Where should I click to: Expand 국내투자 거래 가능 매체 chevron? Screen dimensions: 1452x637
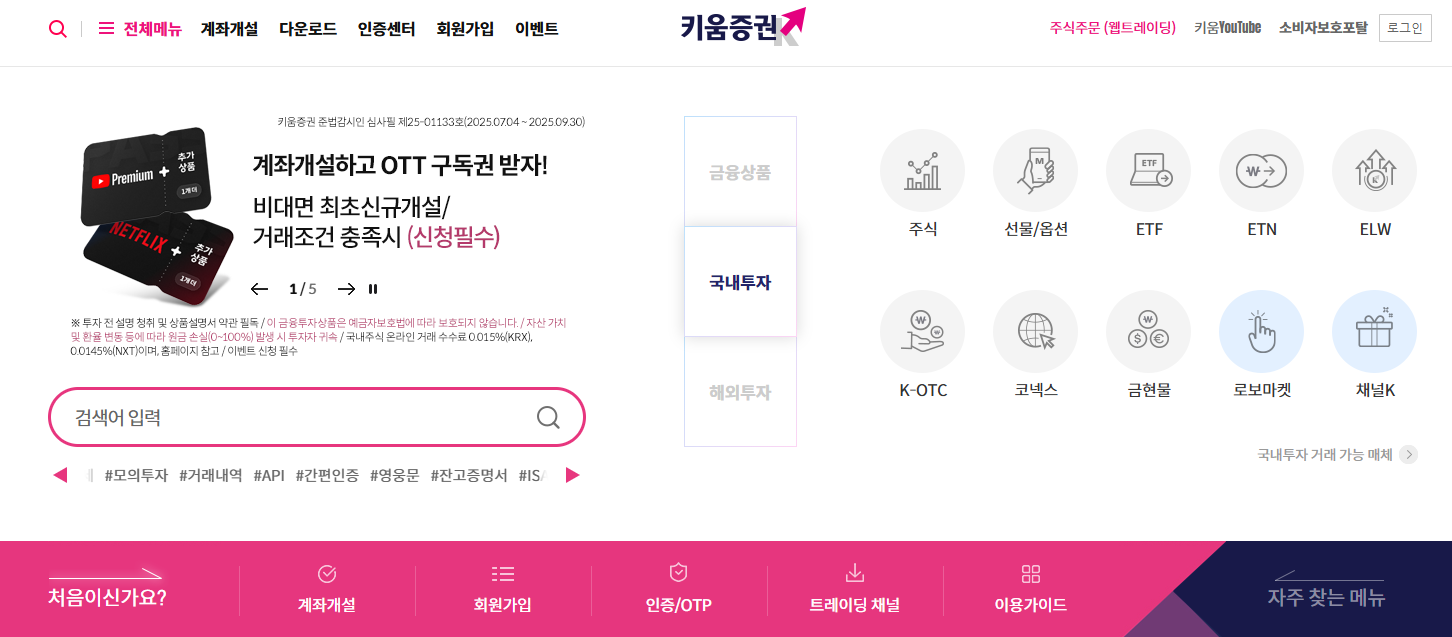click(1408, 455)
